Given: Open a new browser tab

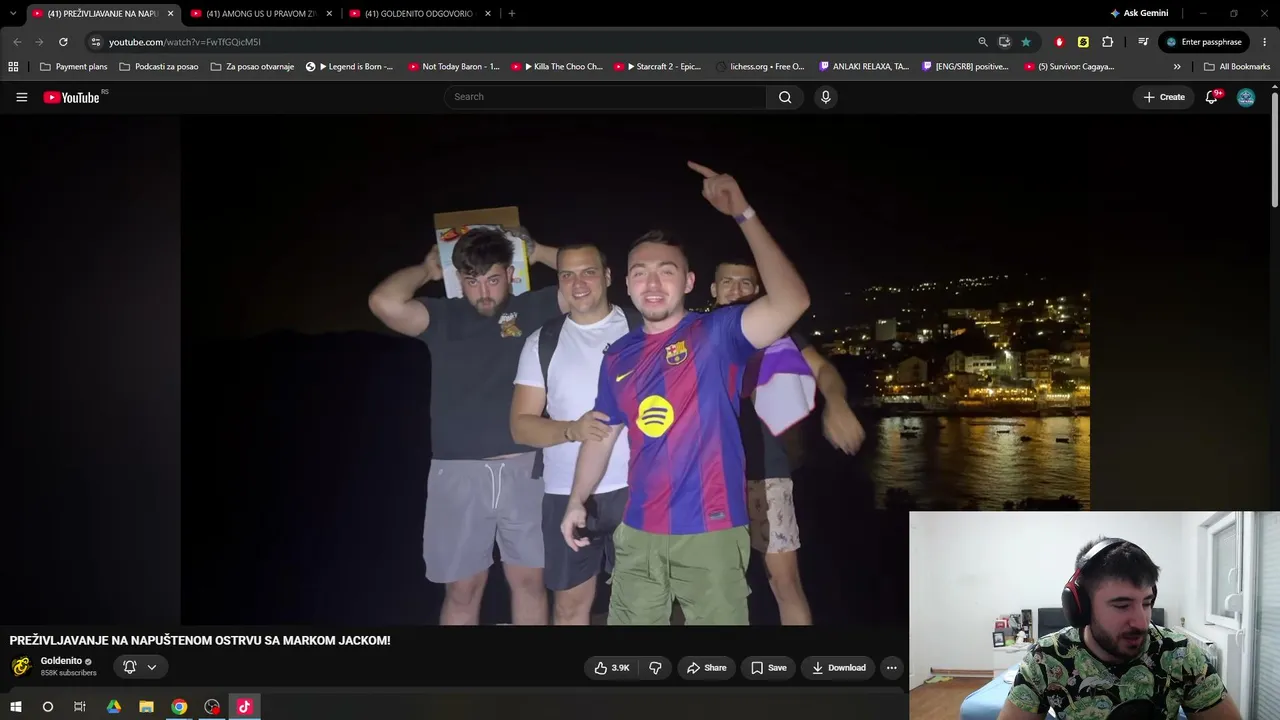Looking at the screenshot, I should pos(512,14).
